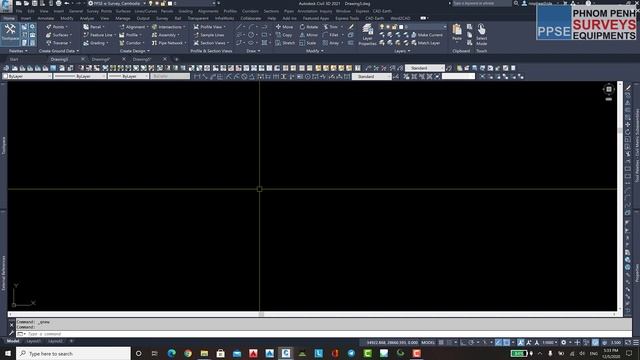
Task: Click the keyword search box in title bar
Action: click(482, 3)
